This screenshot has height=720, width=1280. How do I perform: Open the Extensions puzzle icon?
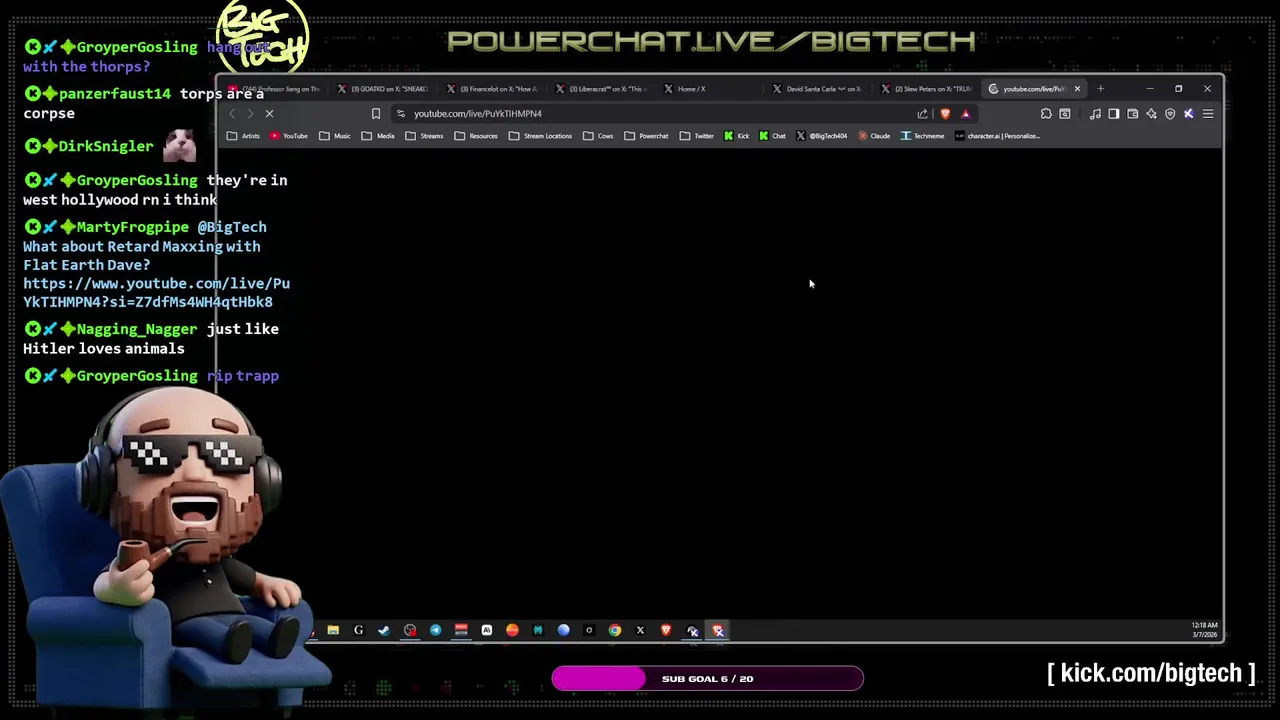[x=1046, y=114]
